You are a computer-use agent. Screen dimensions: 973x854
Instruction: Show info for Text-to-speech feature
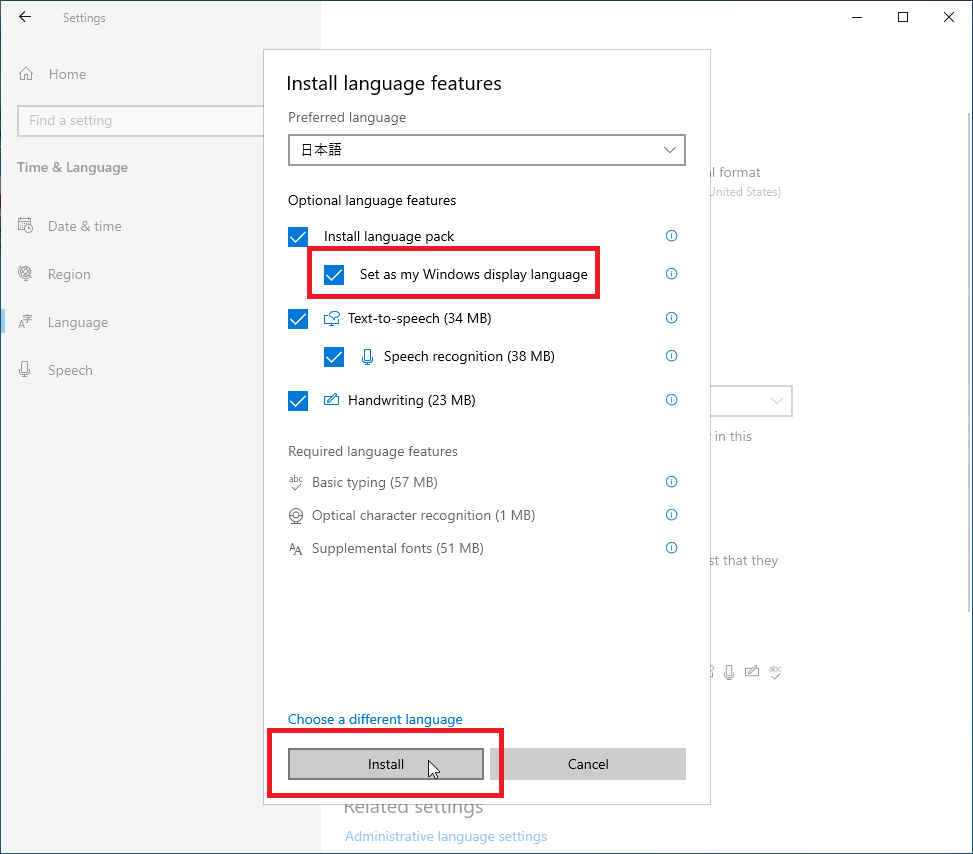pyautogui.click(x=671, y=318)
